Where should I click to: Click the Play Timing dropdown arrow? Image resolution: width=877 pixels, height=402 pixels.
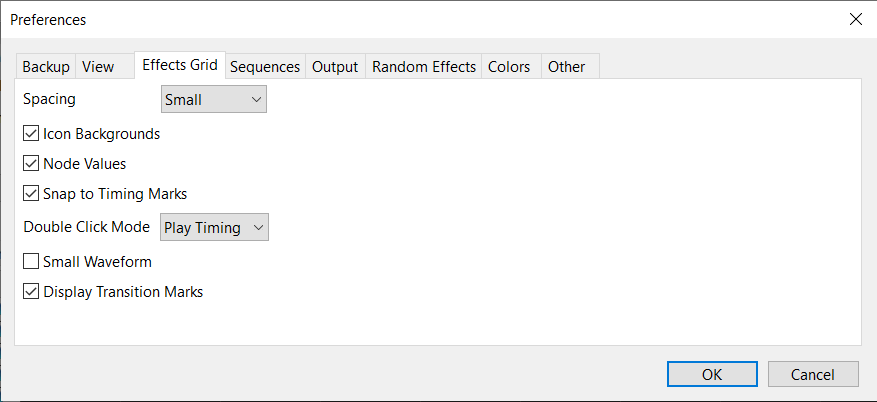(x=258, y=228)
